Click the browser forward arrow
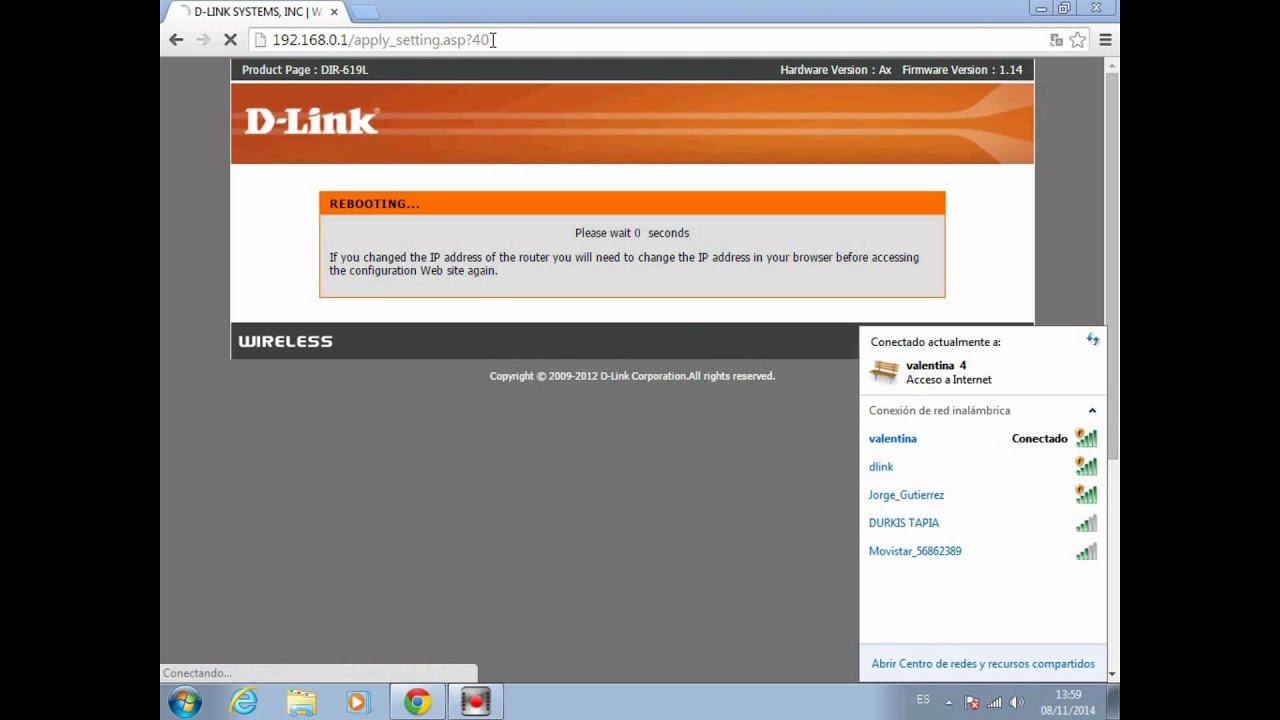 click(203, 40)
